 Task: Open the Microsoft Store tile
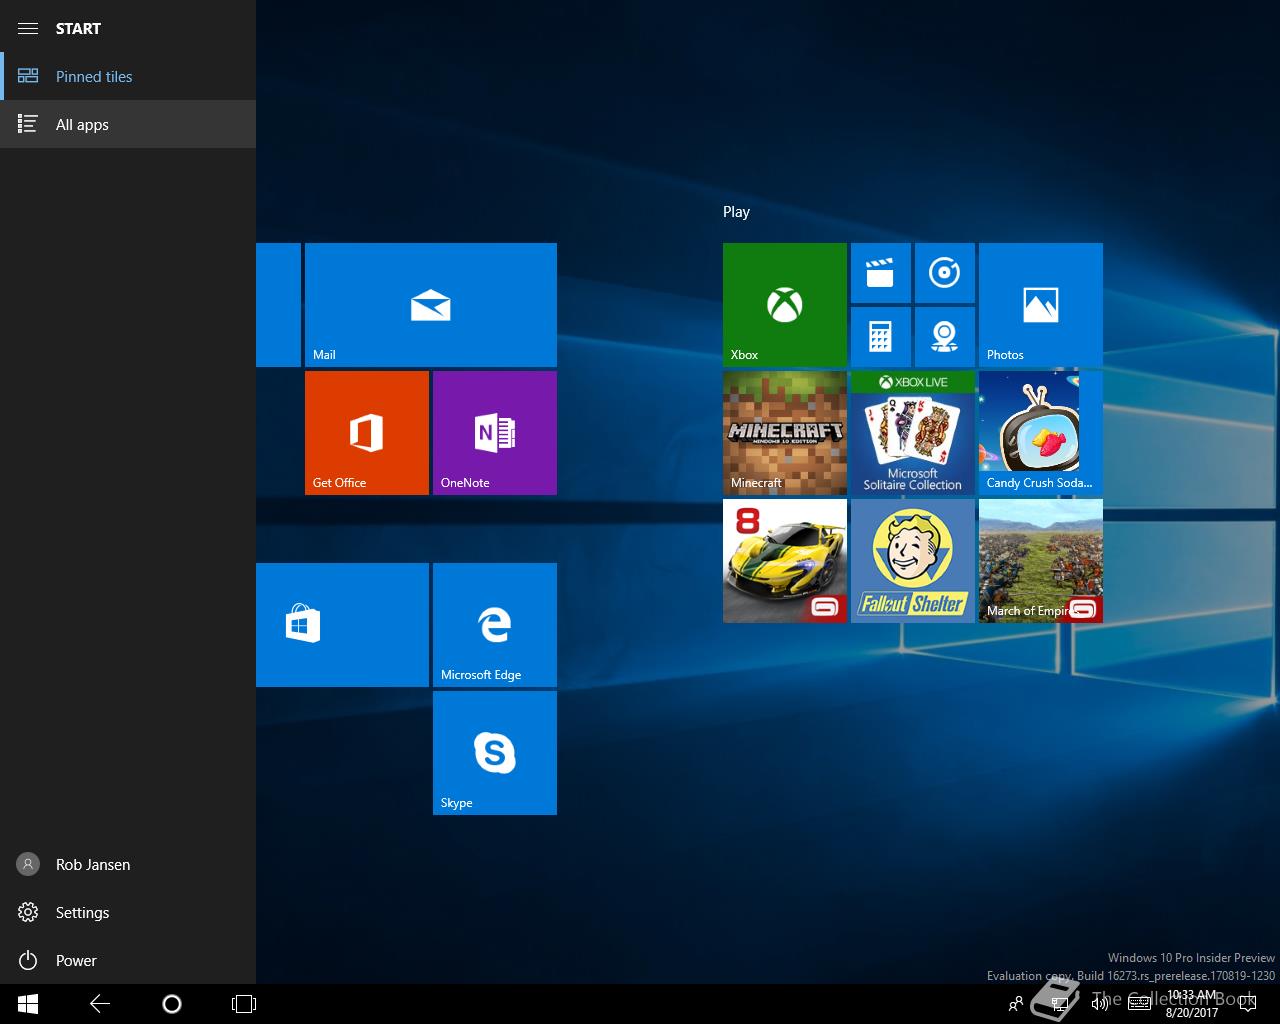click(x=342, y=625)
